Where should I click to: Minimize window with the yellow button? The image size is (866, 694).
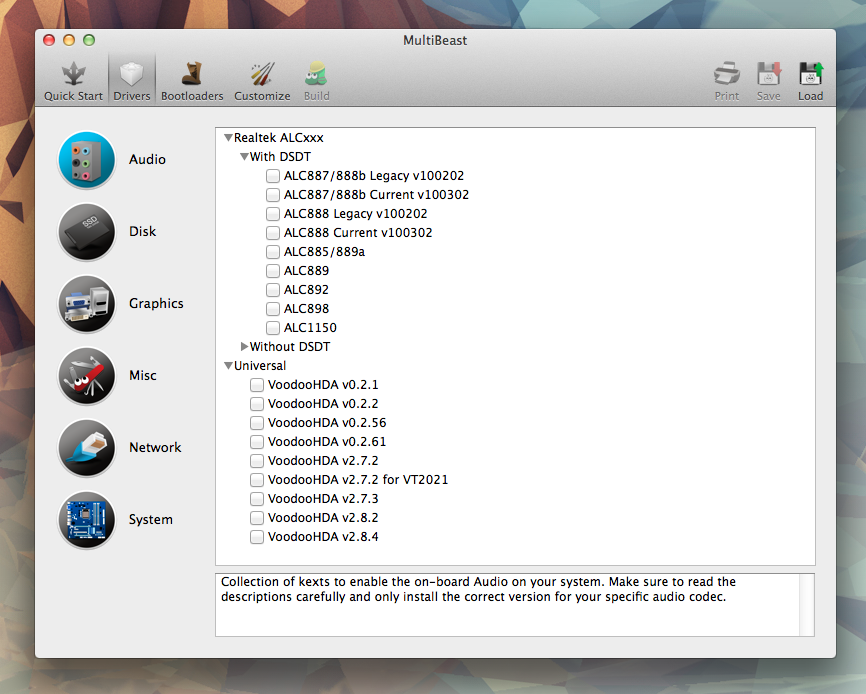click(69, 40)
